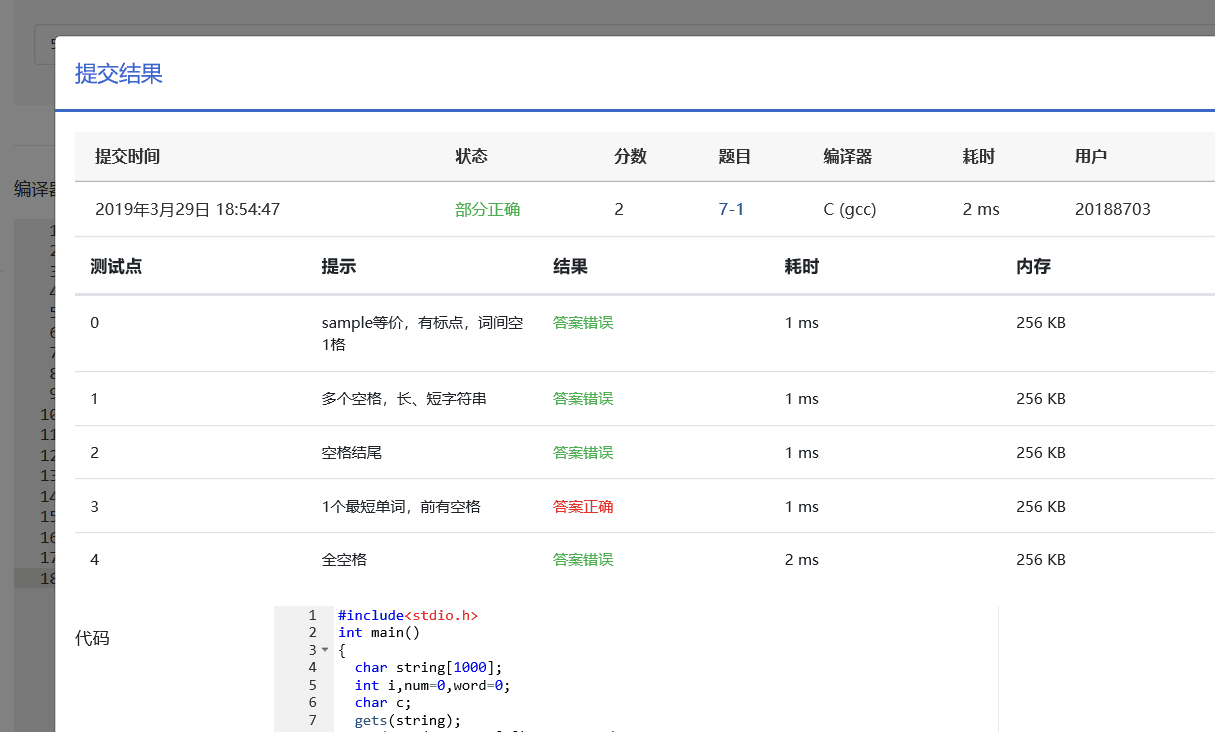Select the 编译器 column header
This screenshot has height=732, width=1215.
tap(848, 157)
